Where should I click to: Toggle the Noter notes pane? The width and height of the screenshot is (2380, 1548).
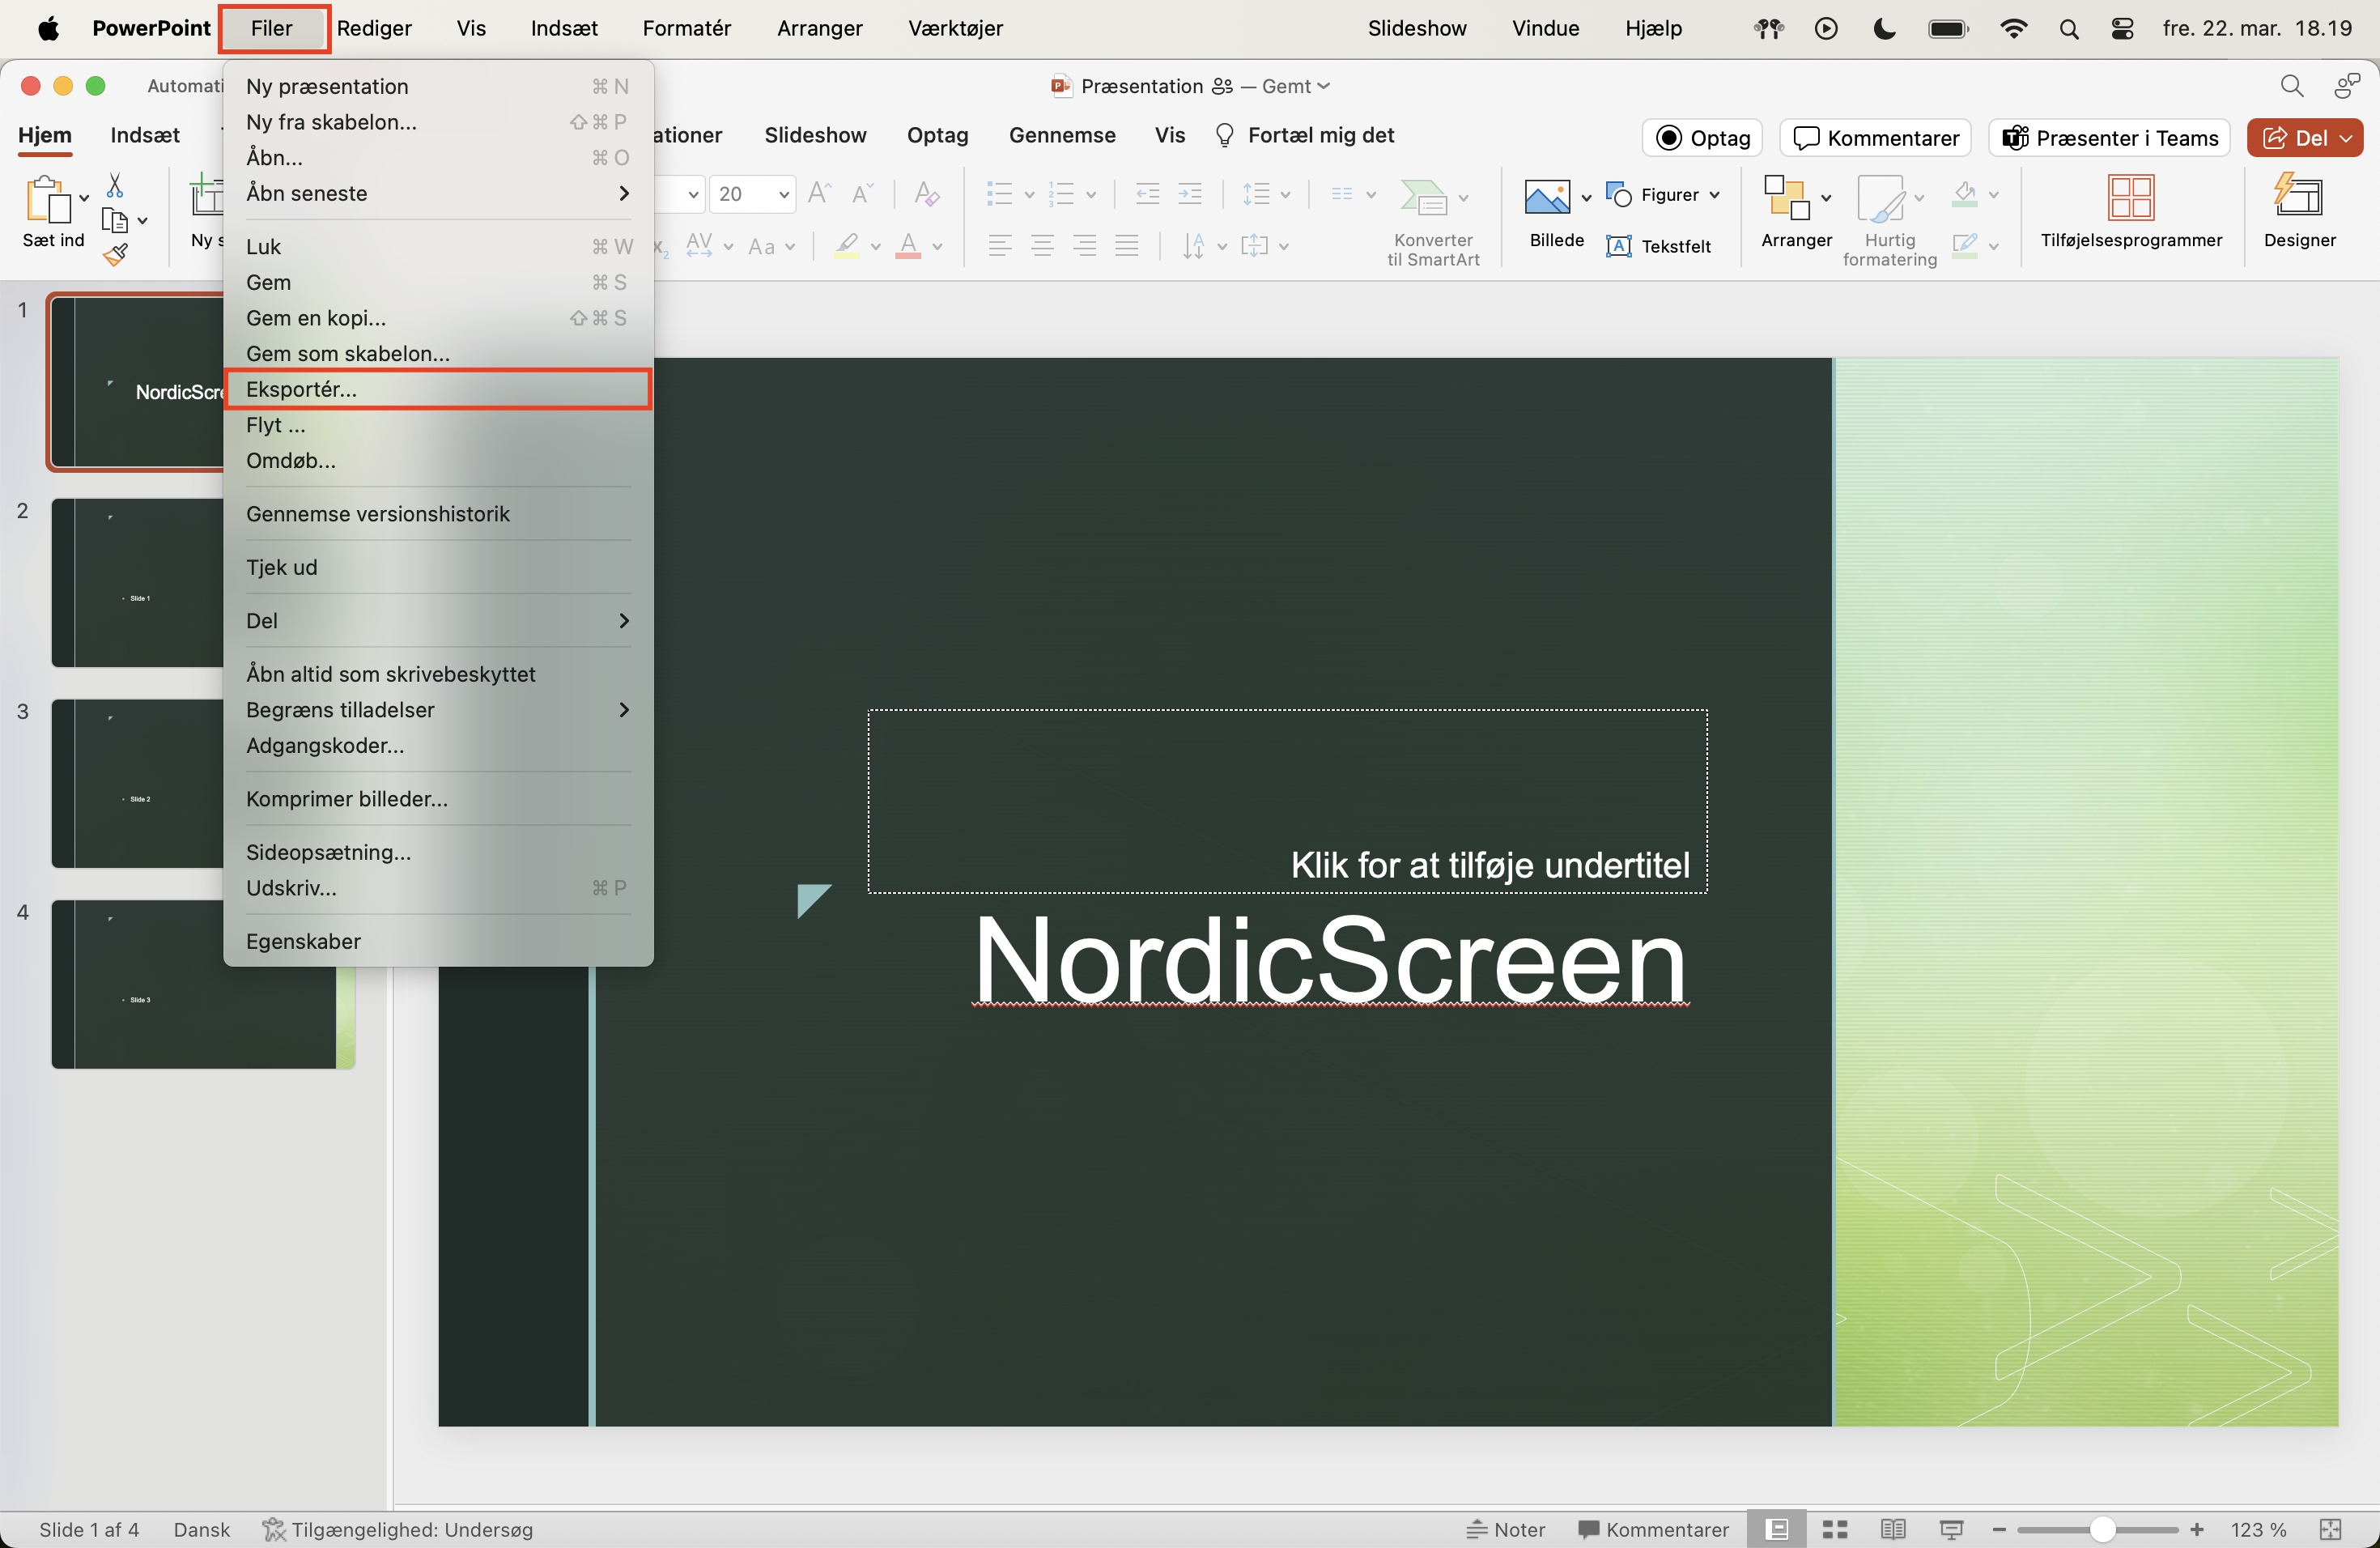pos(1506,1529)
